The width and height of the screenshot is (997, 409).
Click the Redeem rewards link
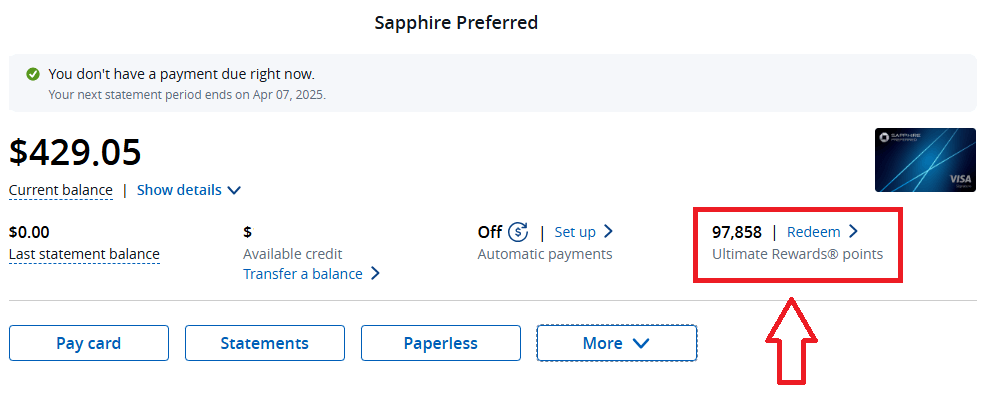point(813,232)
